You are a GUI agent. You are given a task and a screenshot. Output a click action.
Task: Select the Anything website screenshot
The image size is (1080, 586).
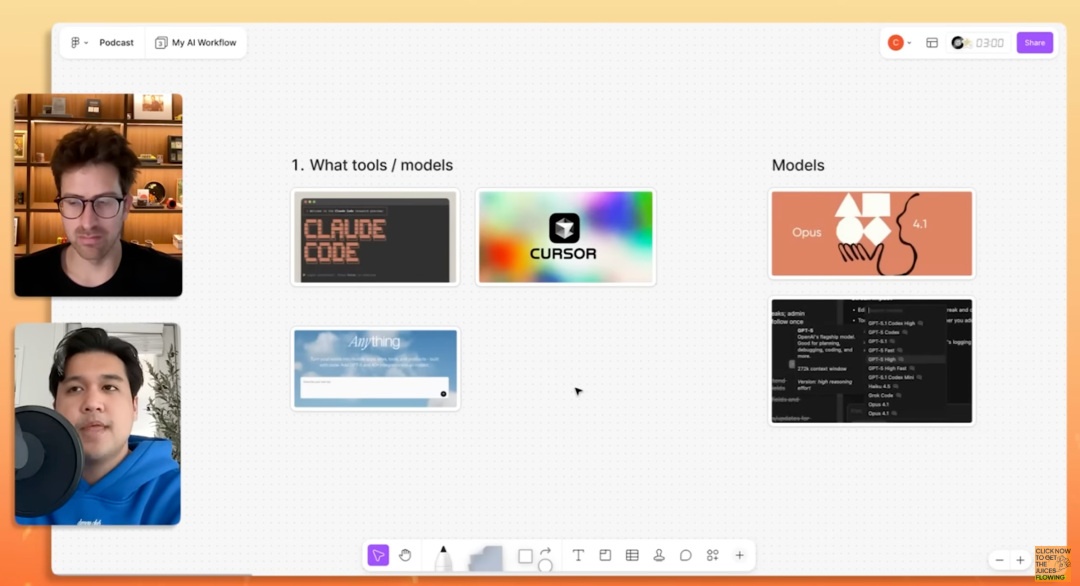coord(375,368)
